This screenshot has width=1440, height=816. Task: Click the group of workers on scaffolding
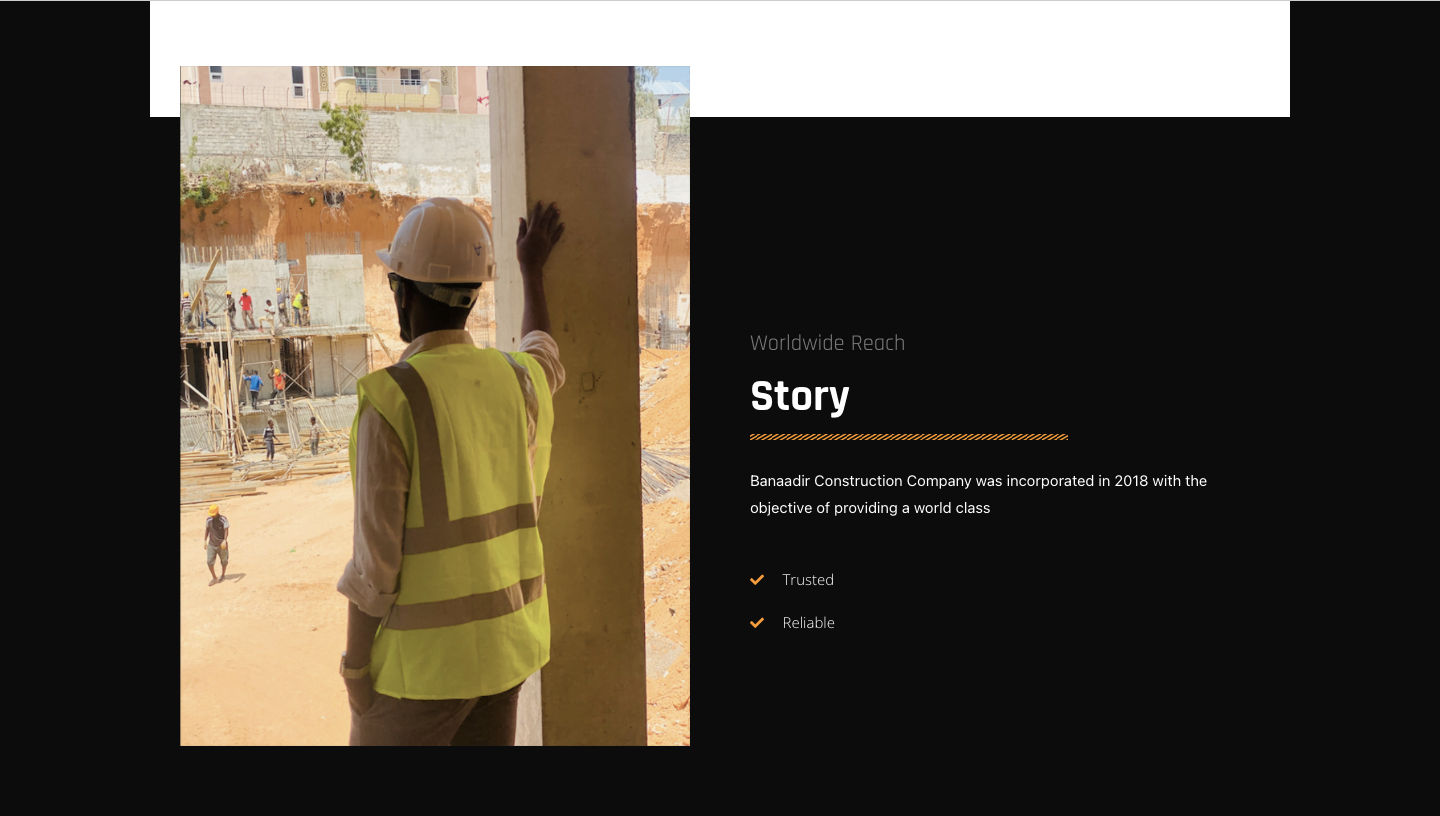[x=245, y=308]
